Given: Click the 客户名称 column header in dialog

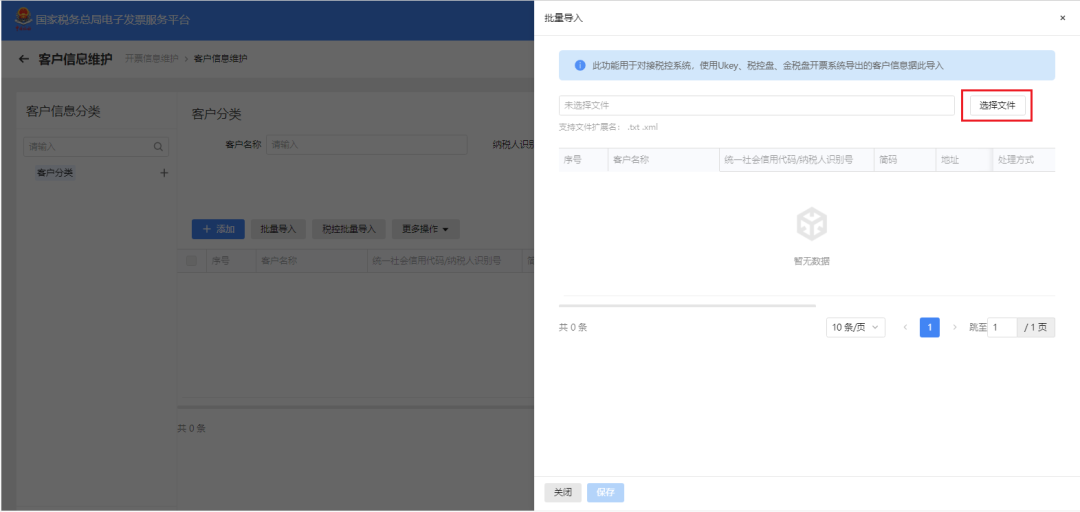Looking at the screenshot, I should pos(663,160).
